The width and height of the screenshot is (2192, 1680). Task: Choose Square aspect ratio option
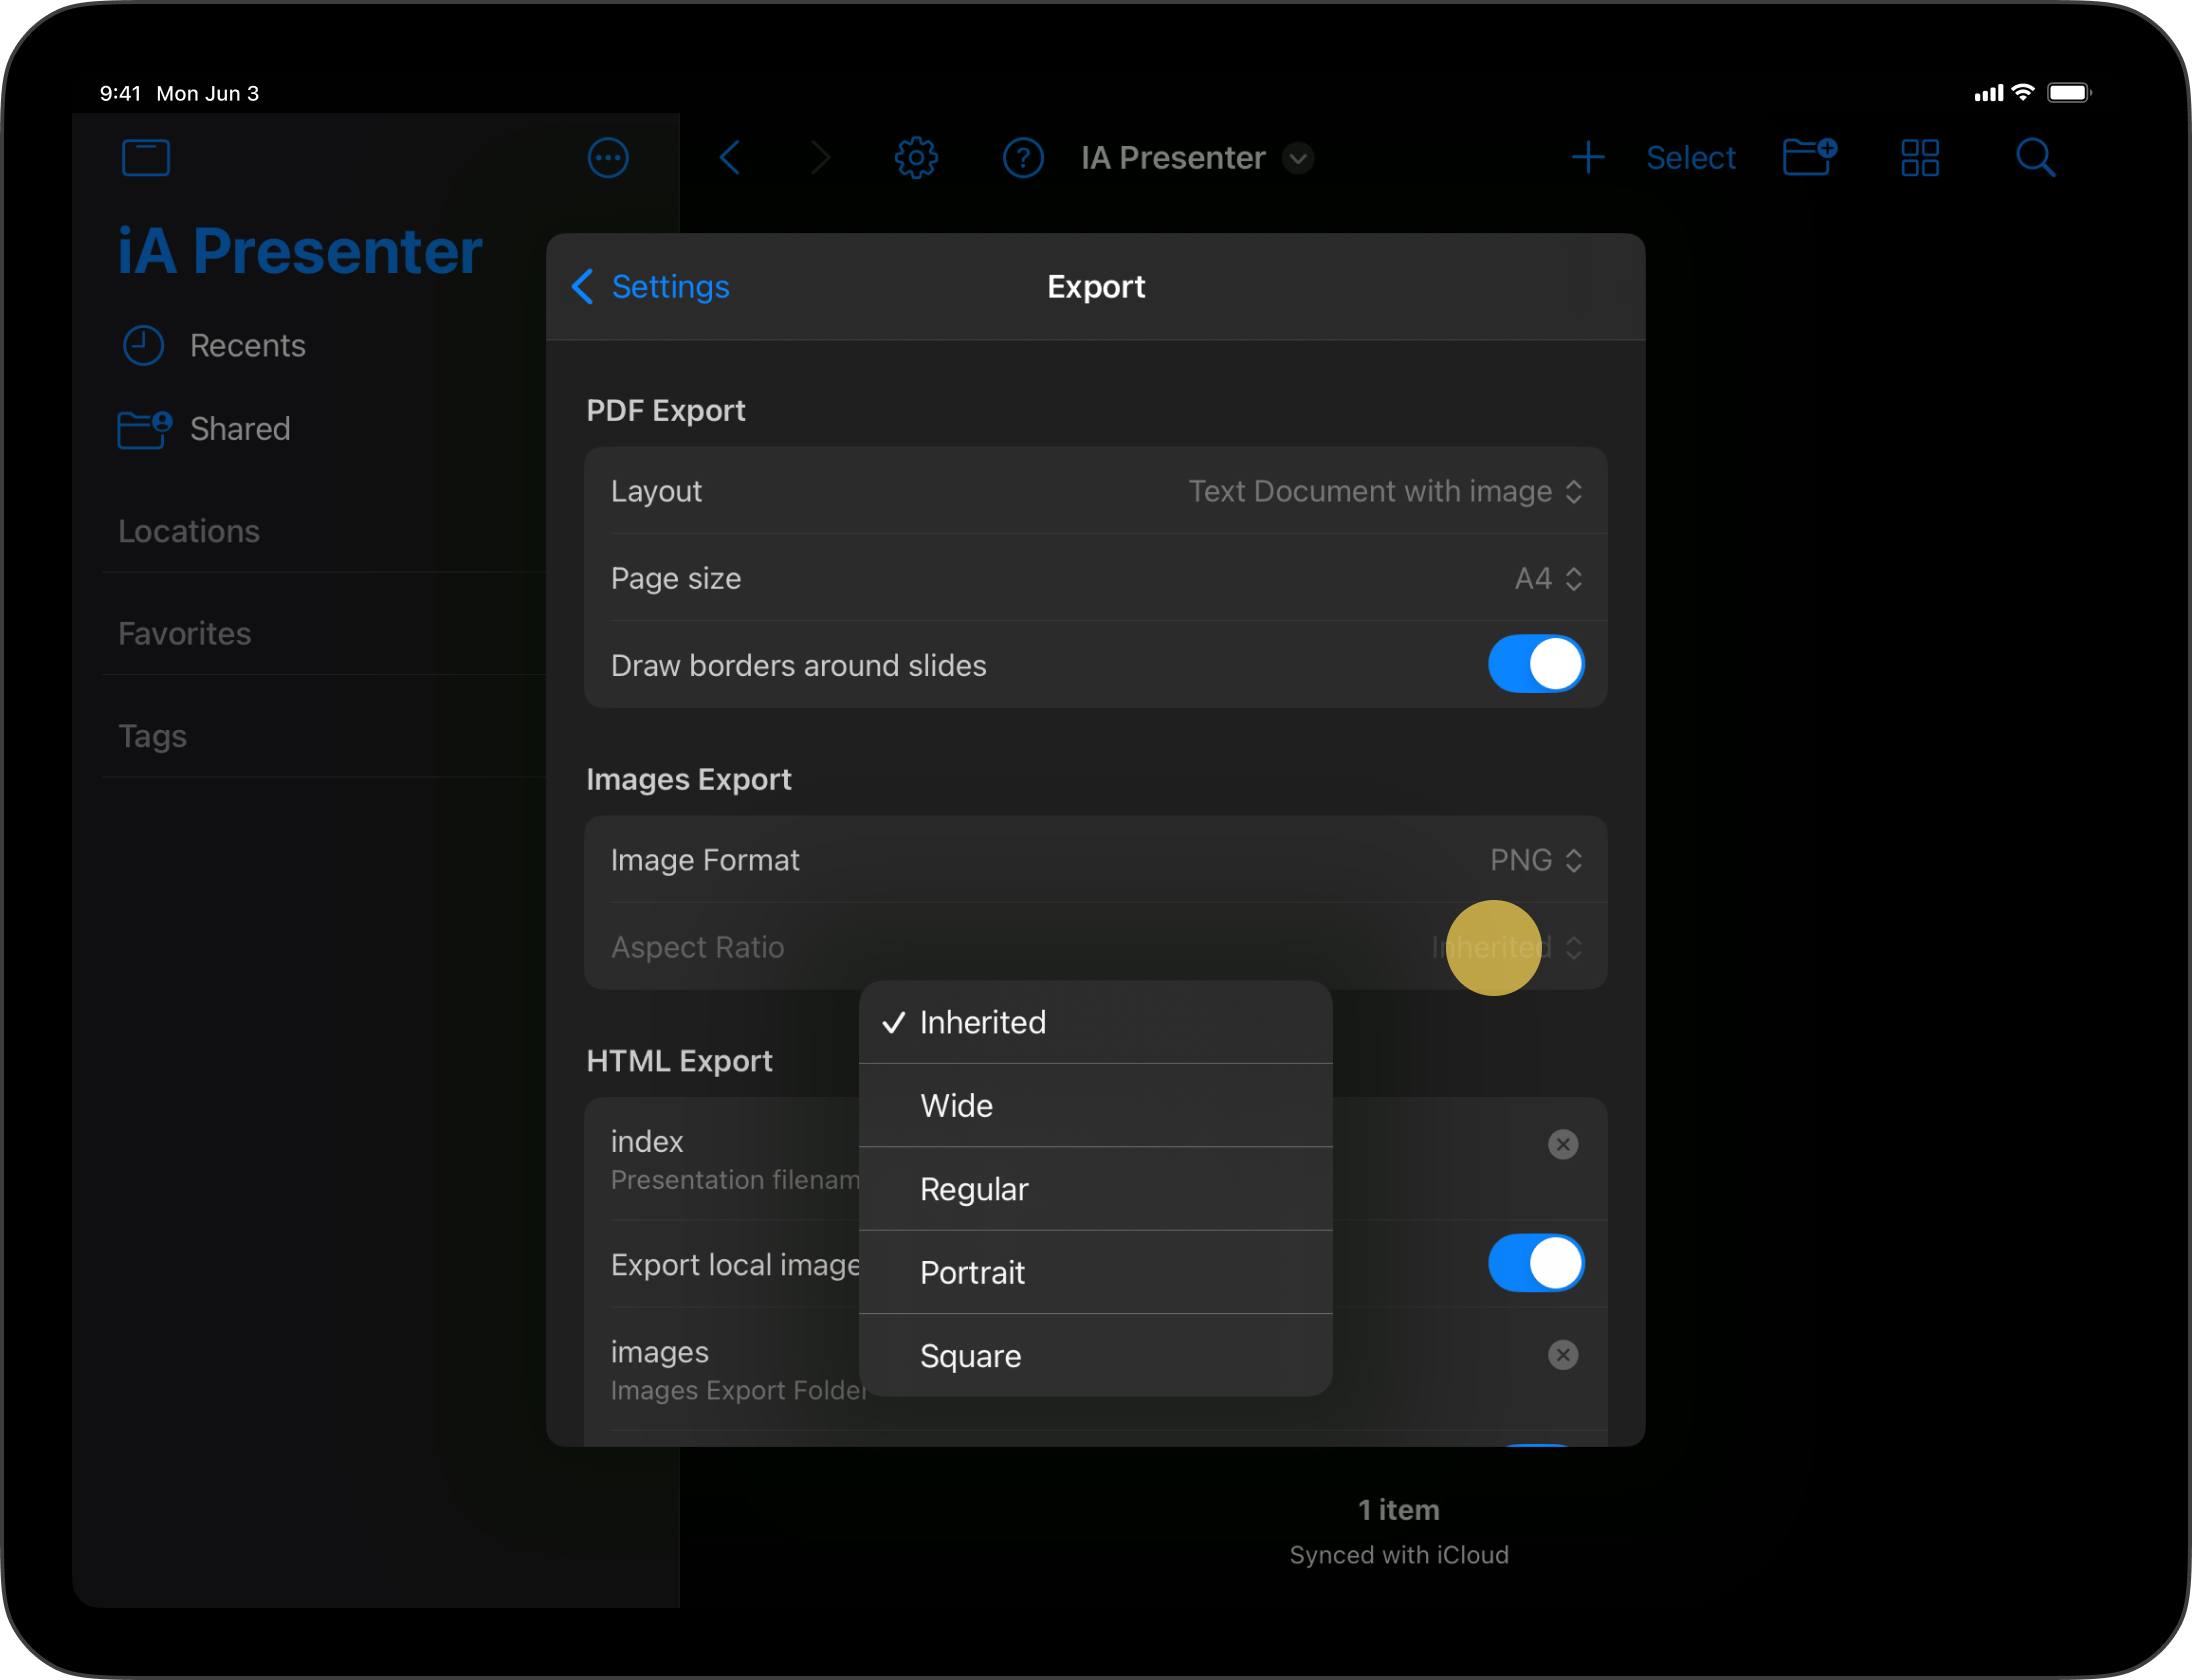pyautogui.click(x=1095, y=1356)
